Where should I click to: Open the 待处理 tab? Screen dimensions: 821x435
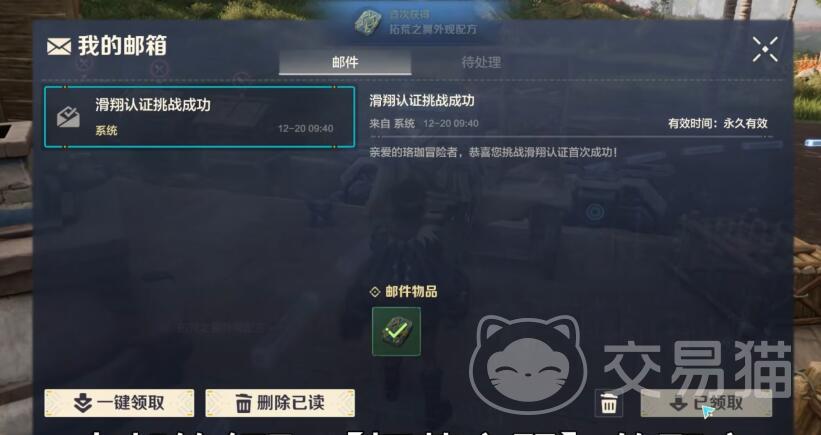tap(481, 63)
